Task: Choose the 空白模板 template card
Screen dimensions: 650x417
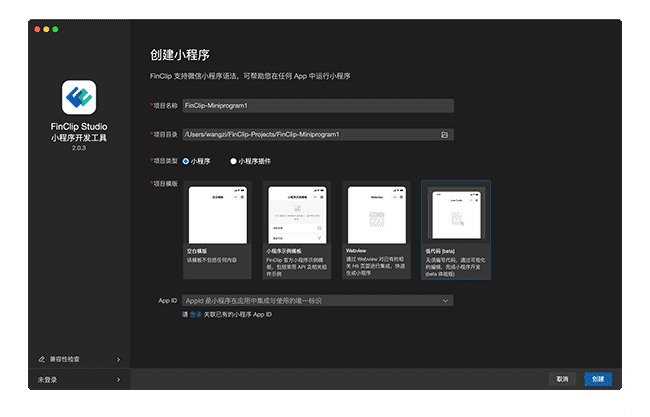Action: (x=217, y=230)
